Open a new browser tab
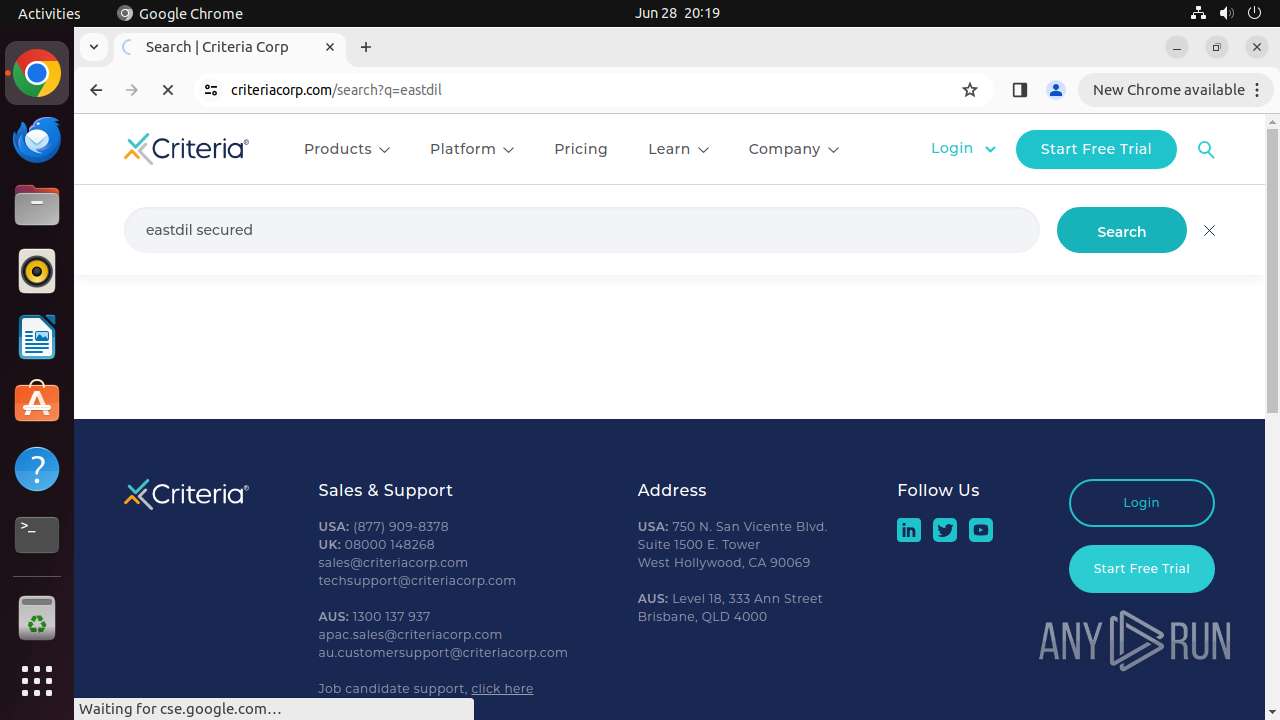Screen dimensions: 1280x720 point(366,47)
